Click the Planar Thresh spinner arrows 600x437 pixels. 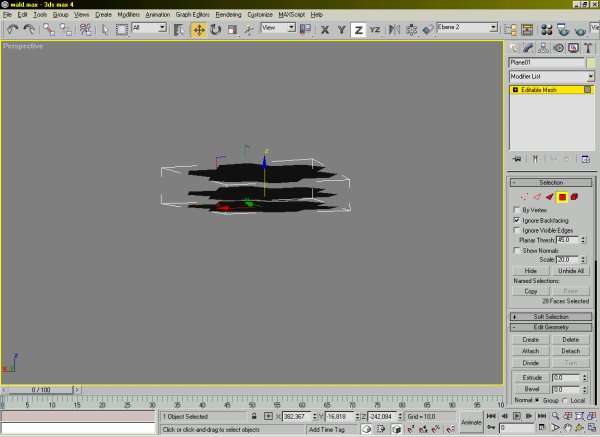coord(583,240)
